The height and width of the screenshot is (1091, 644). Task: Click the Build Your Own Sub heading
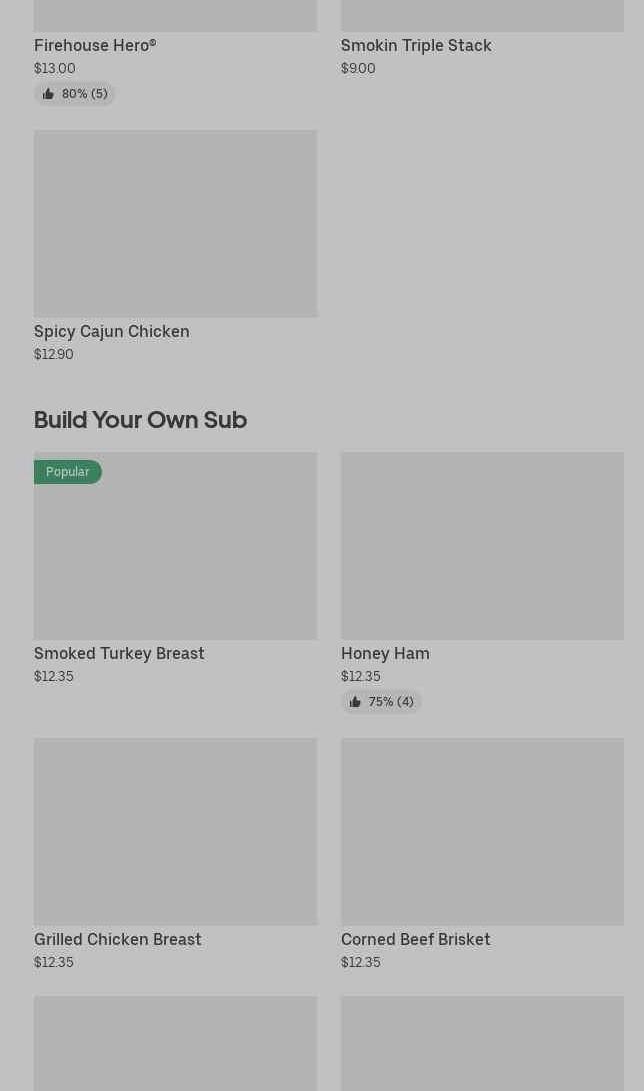coord(140,419)
